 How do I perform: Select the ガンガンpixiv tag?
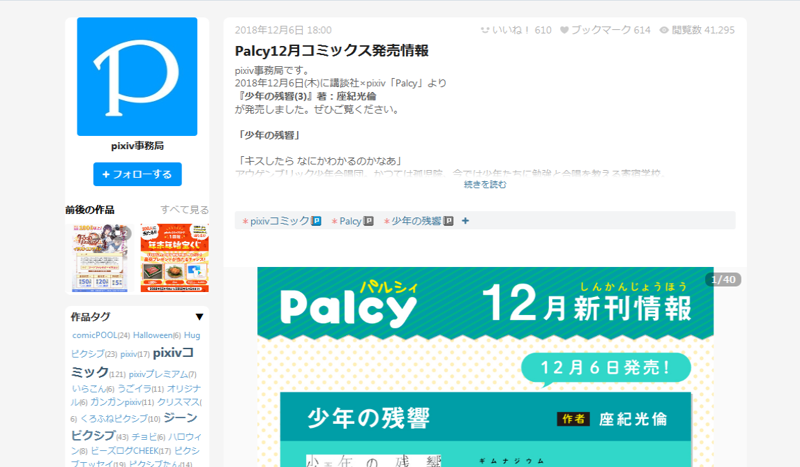[x=116, y=402]
